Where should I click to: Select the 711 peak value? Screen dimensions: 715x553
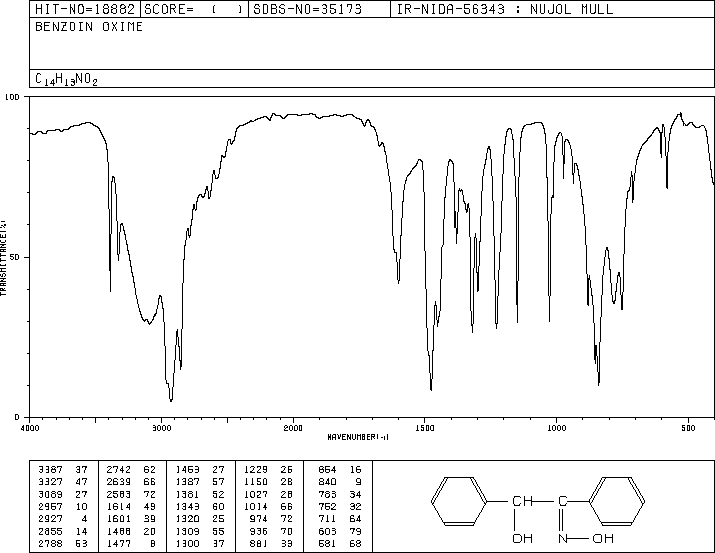[327, 519]
